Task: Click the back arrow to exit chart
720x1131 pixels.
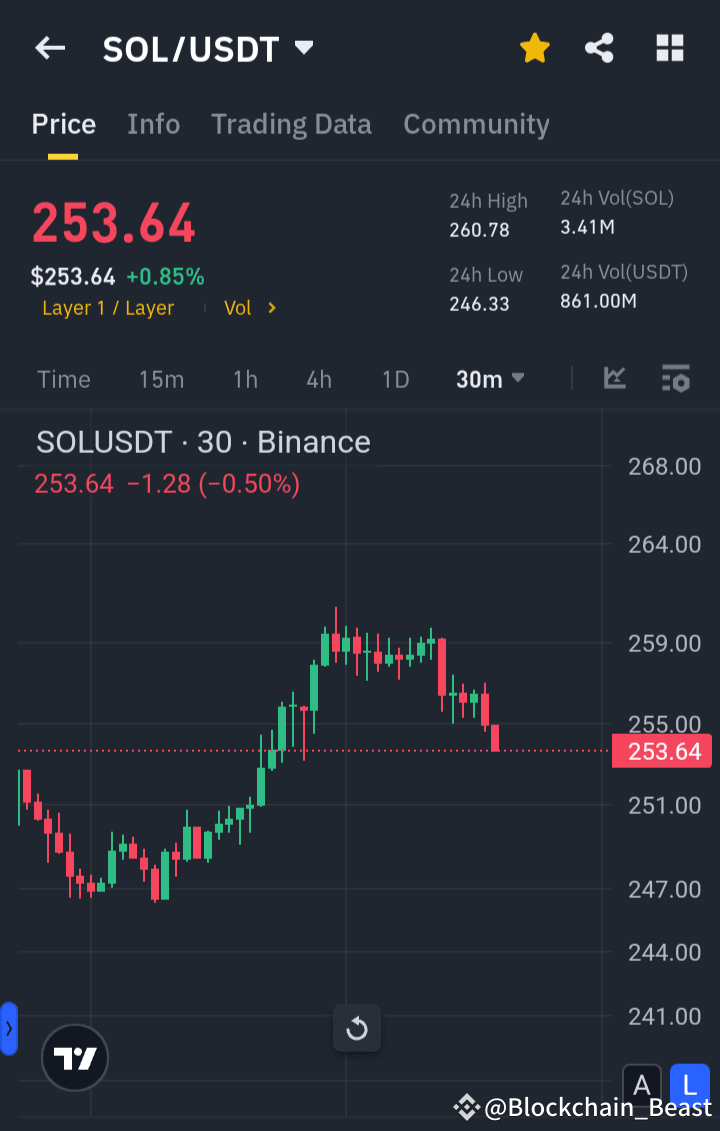Action: pos(50,47)
